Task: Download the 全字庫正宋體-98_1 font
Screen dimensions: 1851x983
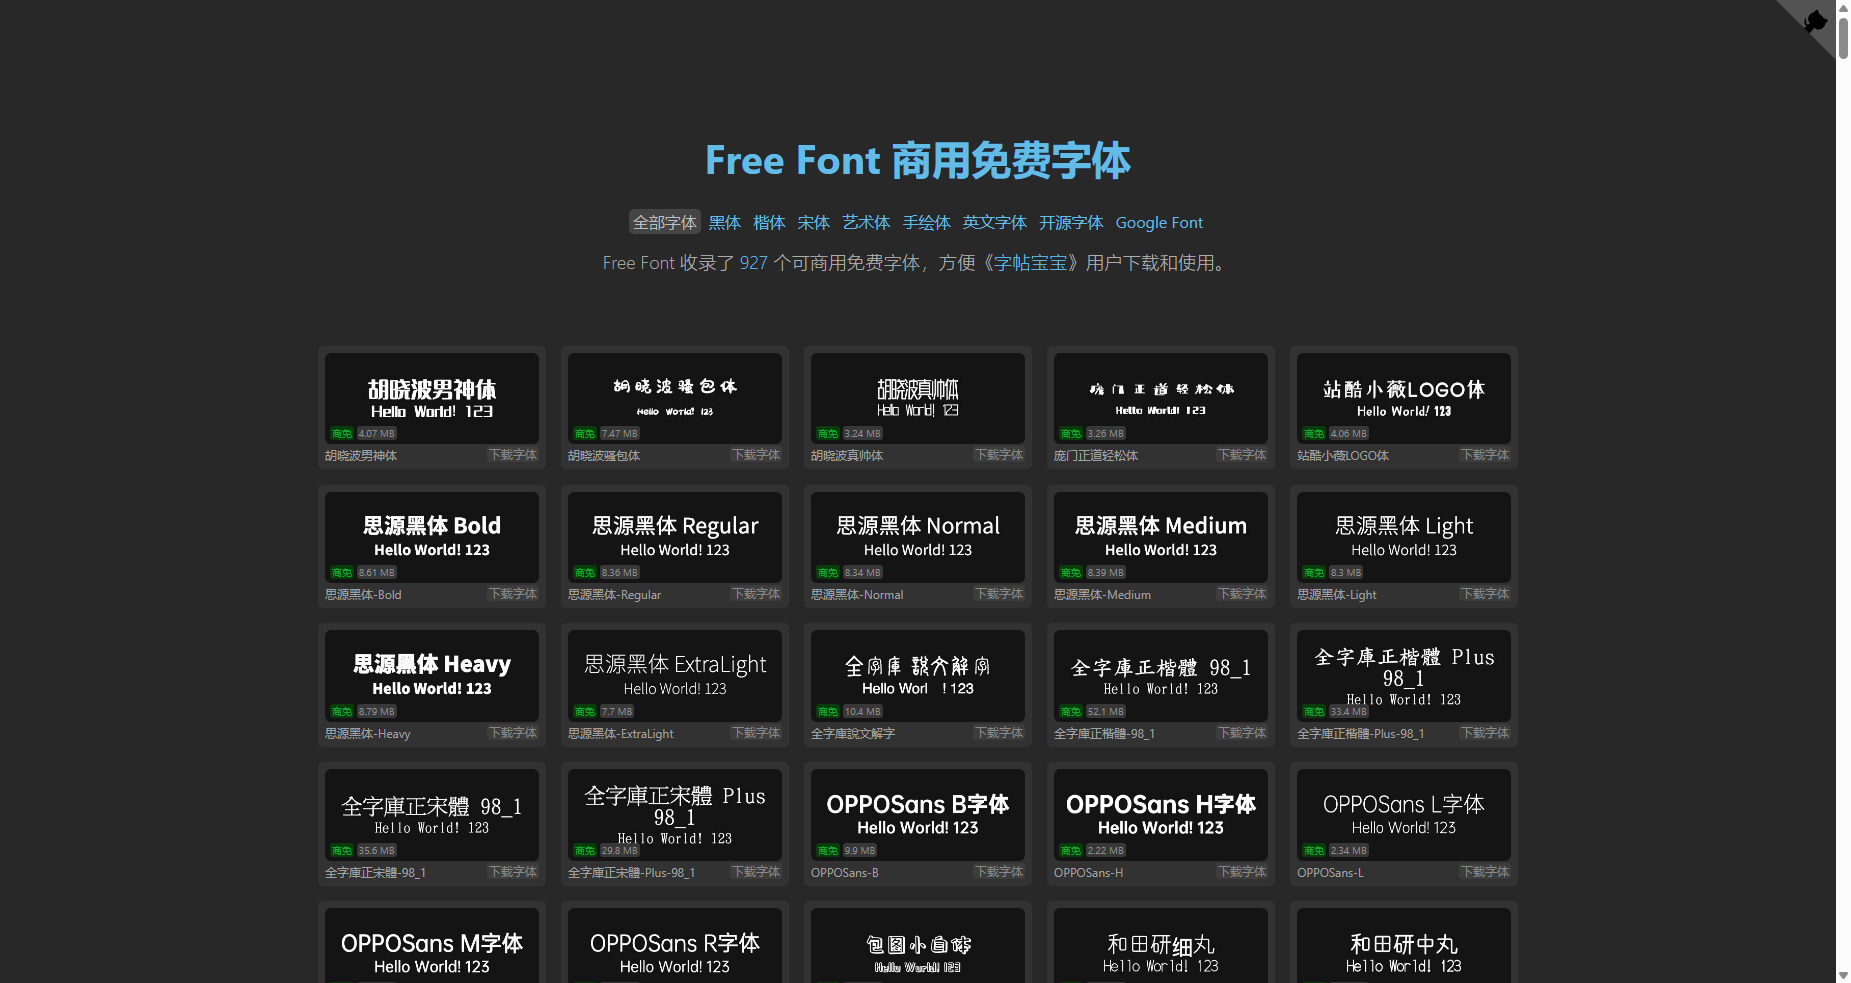Action: [x=513, y=872]
